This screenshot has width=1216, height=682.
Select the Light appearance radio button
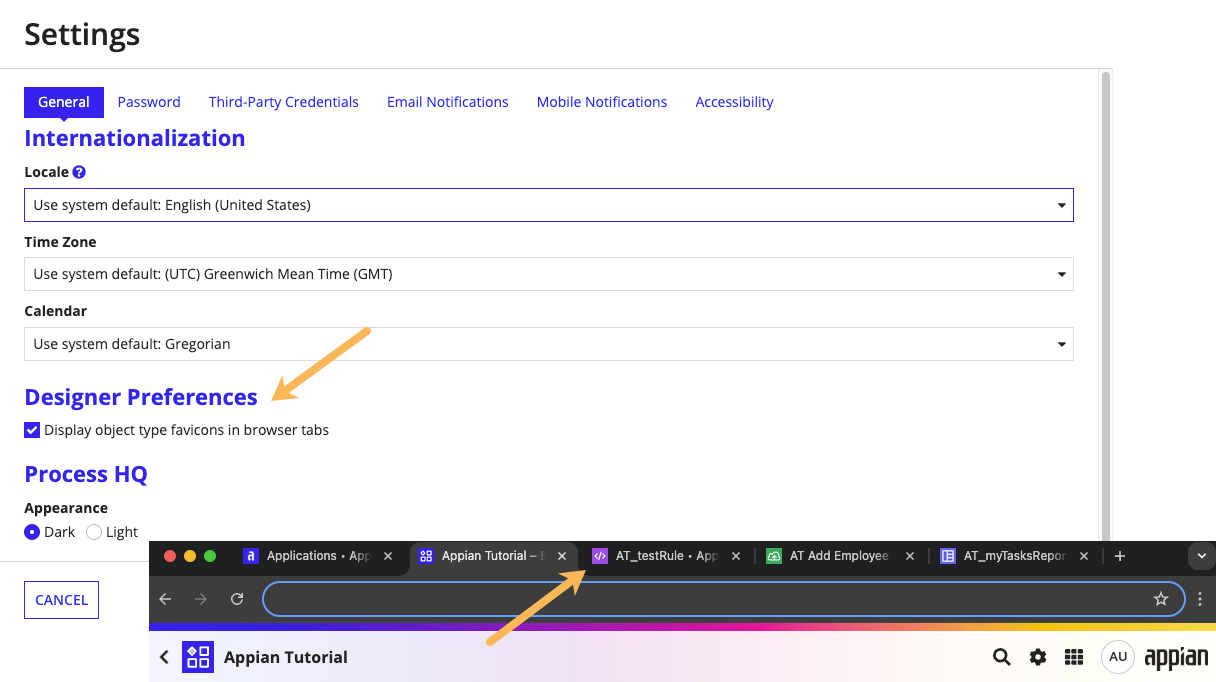click(x=94, y=532)
